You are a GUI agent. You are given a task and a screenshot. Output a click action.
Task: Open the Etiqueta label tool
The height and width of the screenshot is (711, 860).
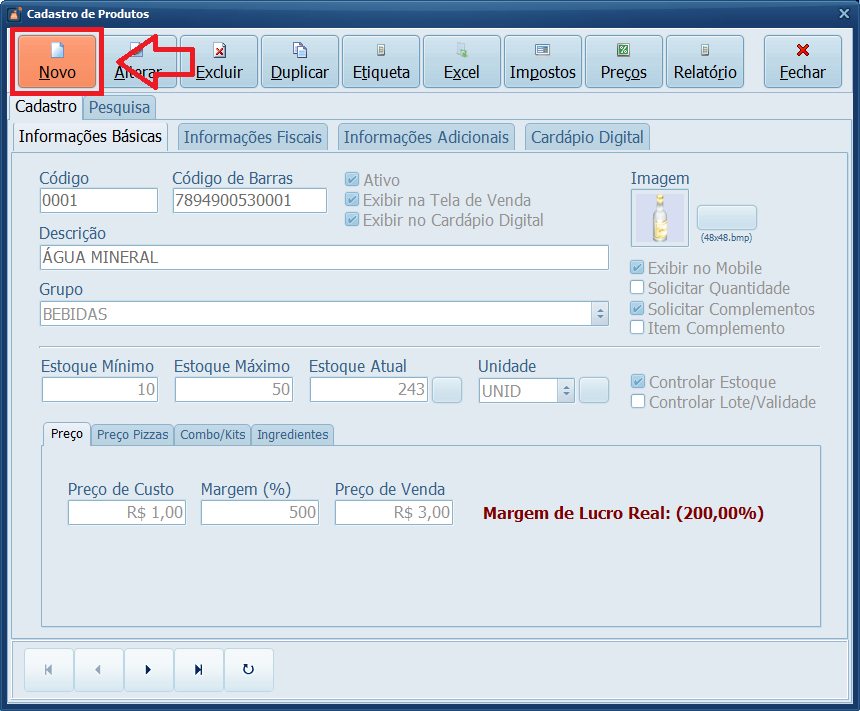coord(381,61)
